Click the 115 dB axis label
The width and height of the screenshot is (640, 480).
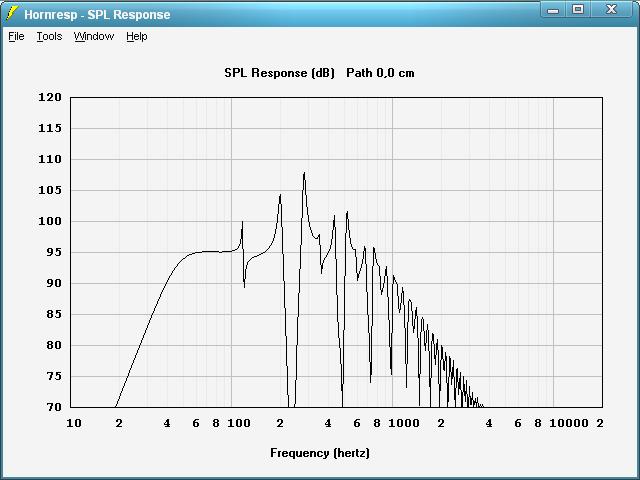50,128
